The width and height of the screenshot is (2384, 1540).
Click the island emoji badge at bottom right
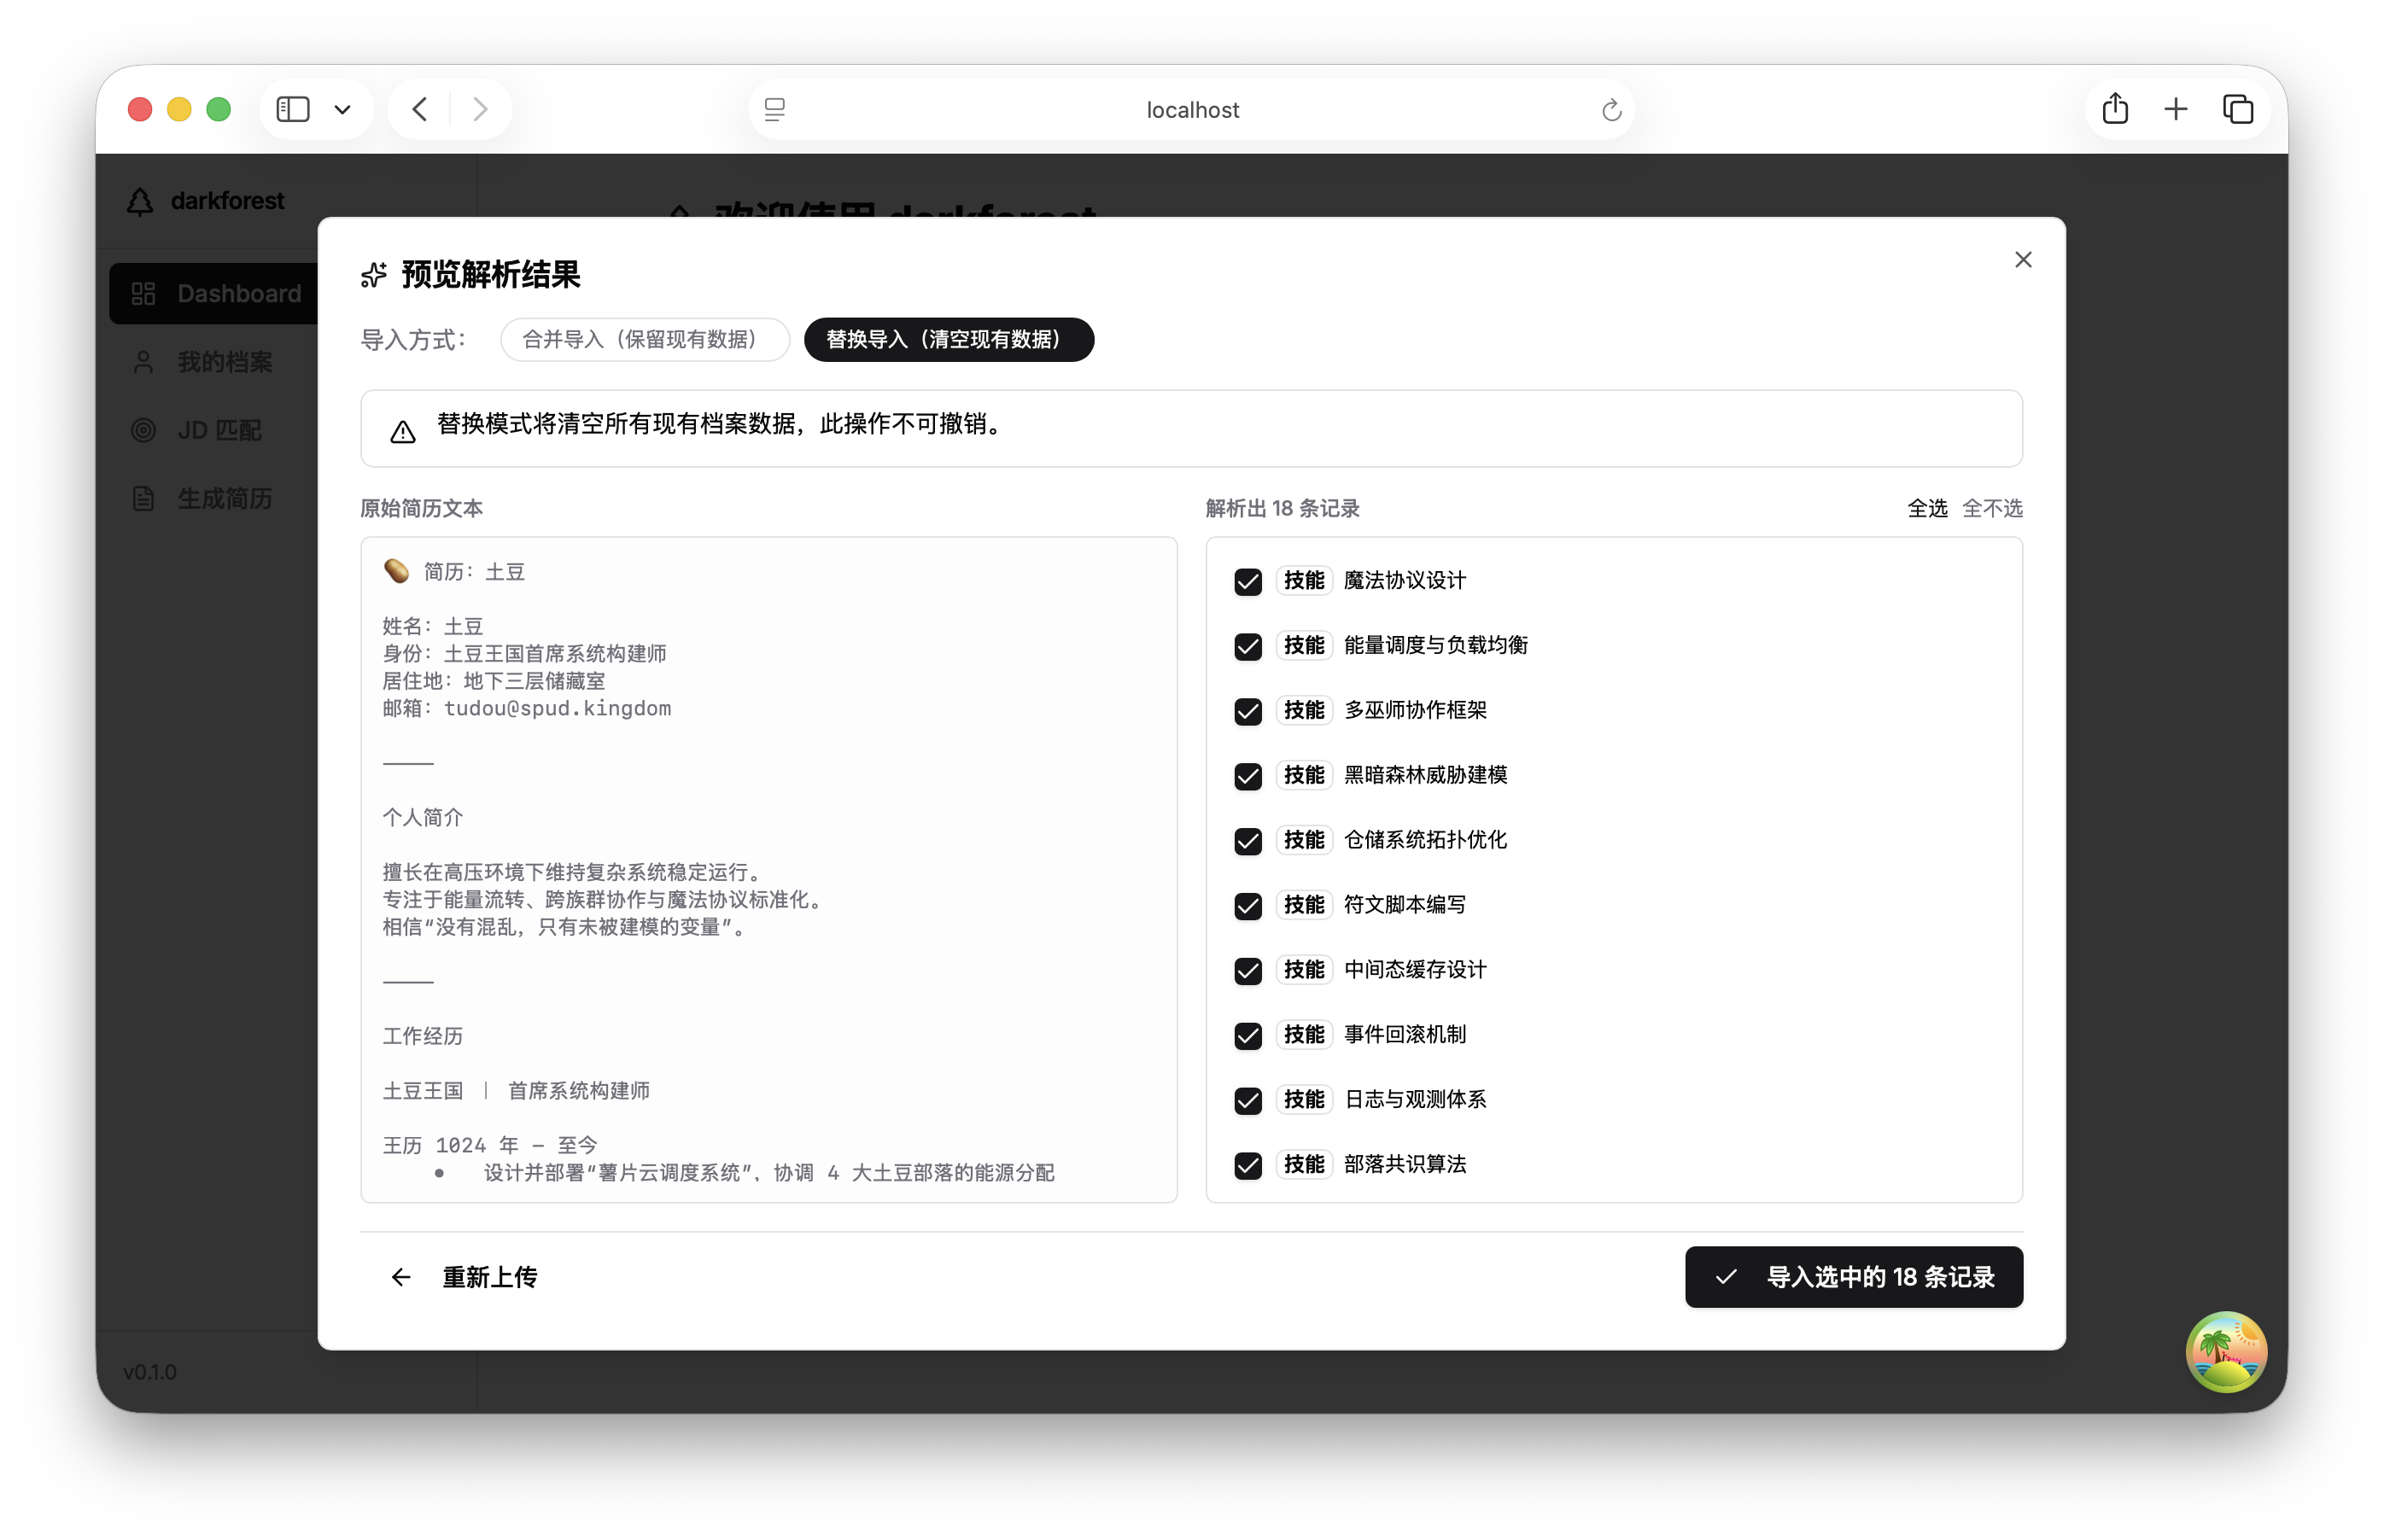coord(2227,1351)
